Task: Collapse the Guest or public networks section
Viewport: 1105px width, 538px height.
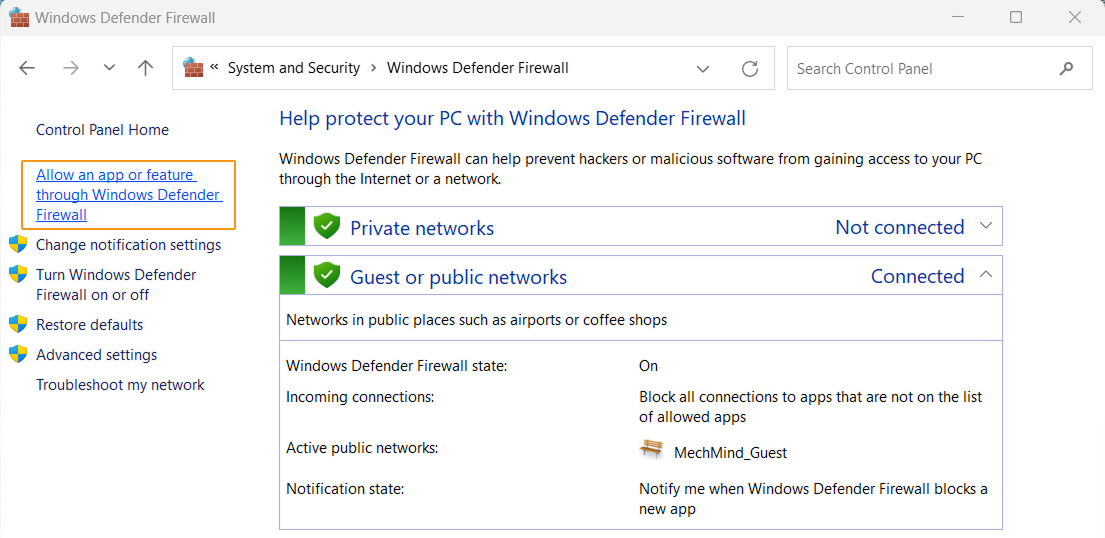Action: (986, 275)
